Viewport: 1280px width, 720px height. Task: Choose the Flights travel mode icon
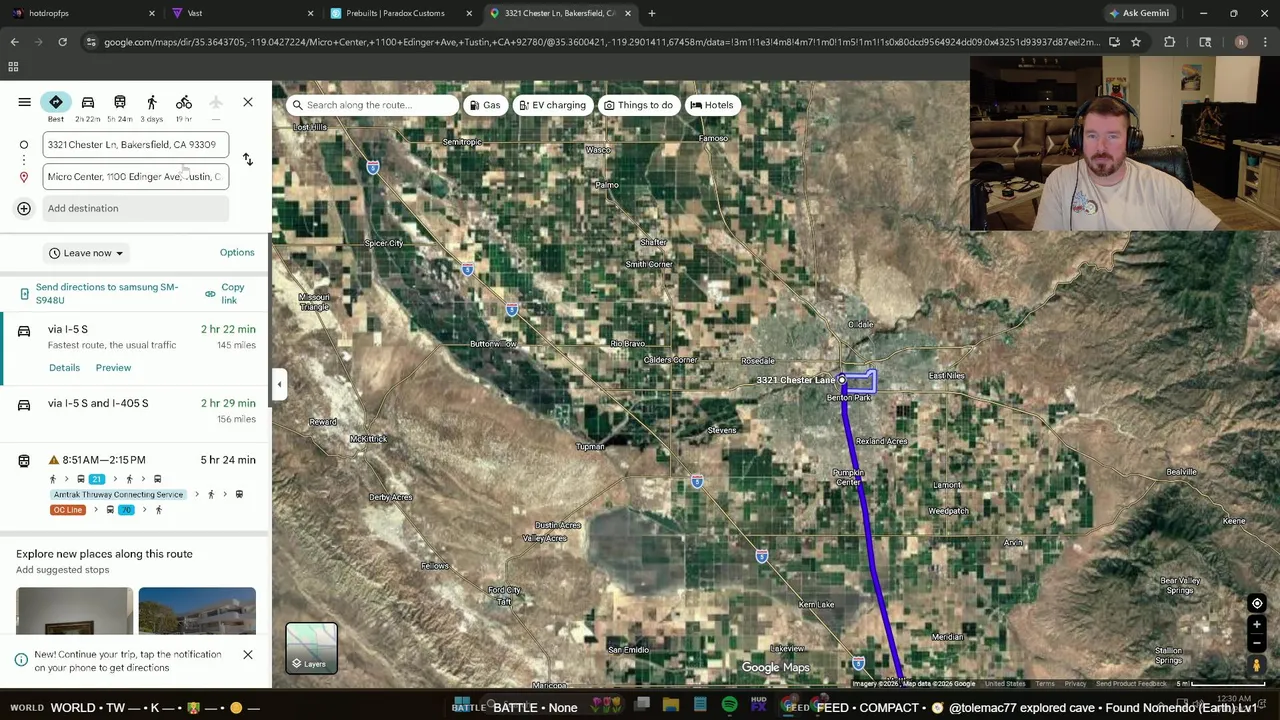216,102
